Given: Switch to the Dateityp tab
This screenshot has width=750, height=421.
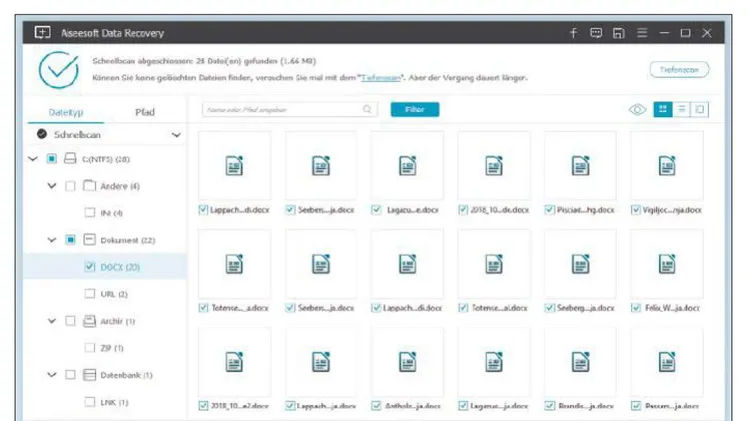Looking at the screenshot, I should tap(66, 112).
